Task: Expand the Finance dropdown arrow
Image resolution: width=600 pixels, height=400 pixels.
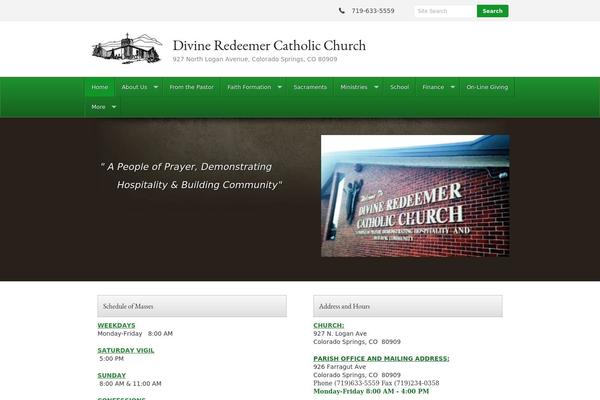Action: click(x=453, y=87)
